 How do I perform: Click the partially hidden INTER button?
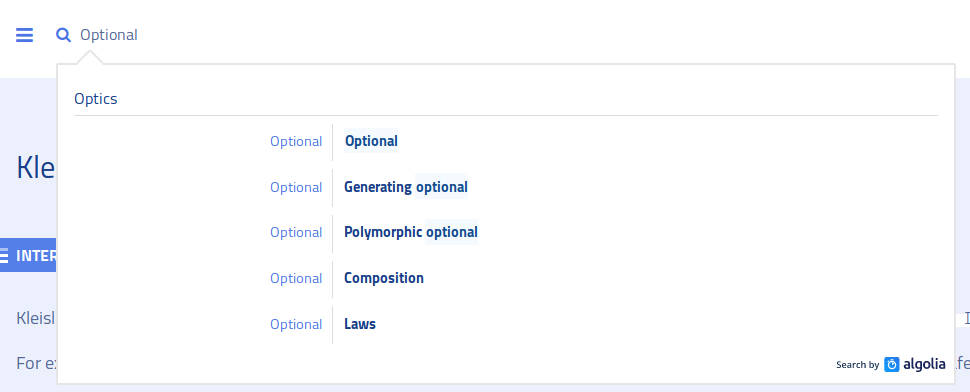(28, 255)
